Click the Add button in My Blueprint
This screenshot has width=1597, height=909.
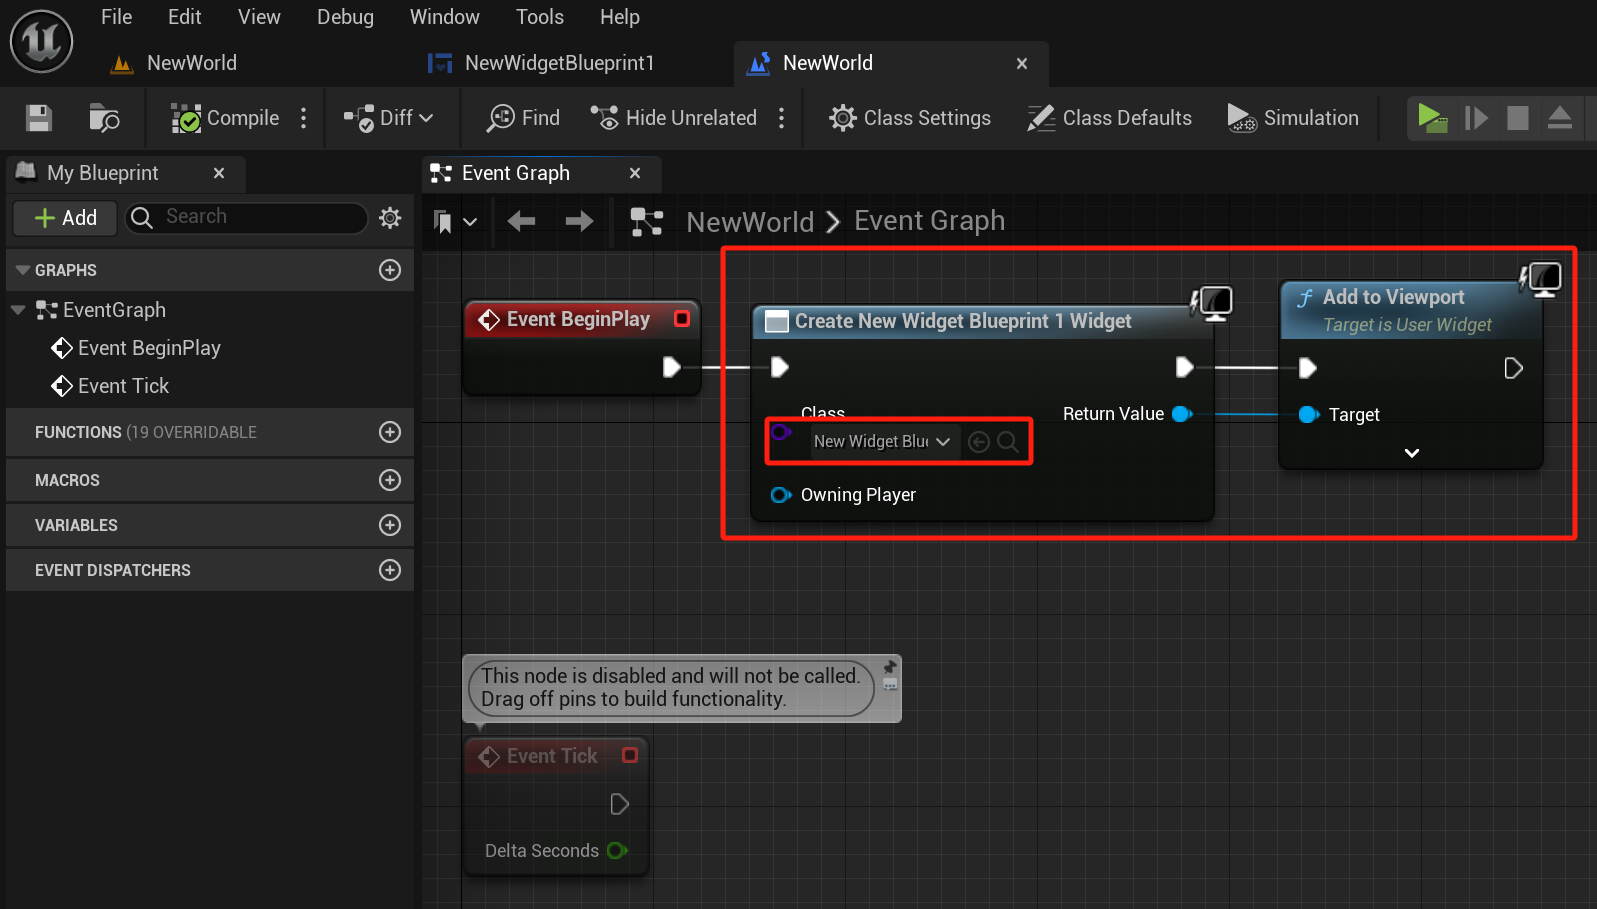tap(66, 218)
